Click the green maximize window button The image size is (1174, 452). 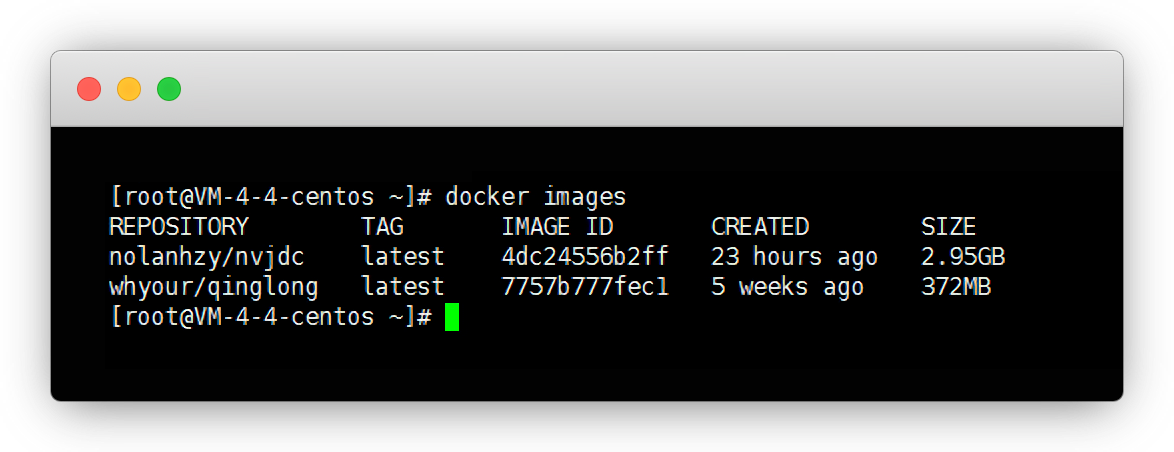point(169,89)
